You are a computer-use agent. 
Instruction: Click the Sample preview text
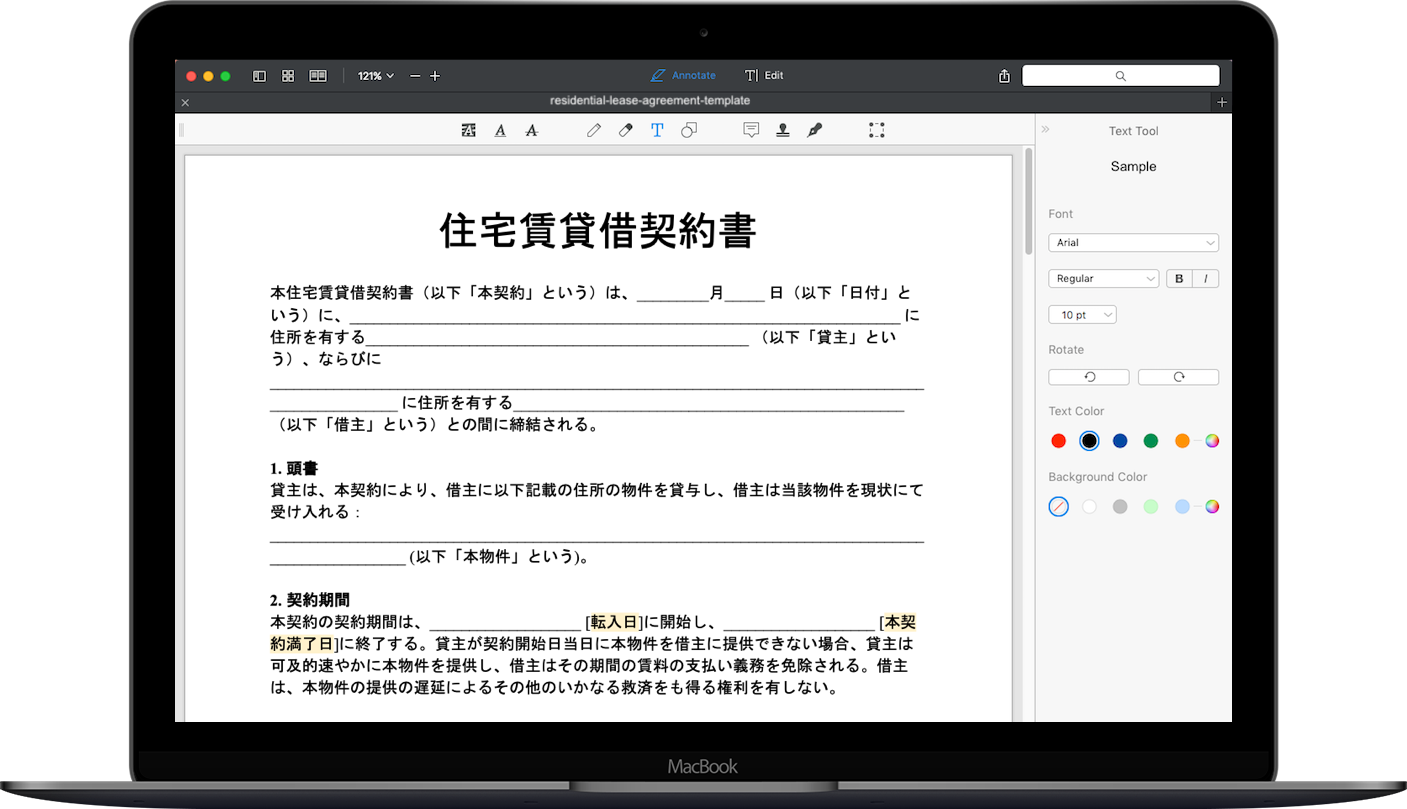point(1133,167)
